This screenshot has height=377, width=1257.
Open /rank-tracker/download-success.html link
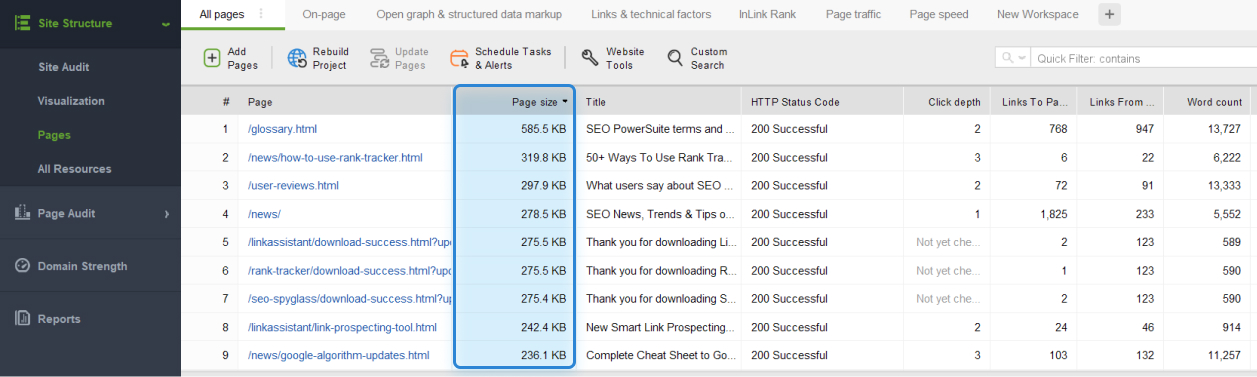(x=350, y=270)
